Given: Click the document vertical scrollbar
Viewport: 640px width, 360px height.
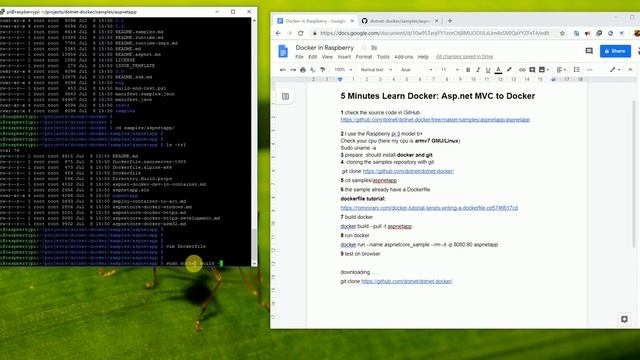Looking at the screenshot, I should [x=634, y=173].
